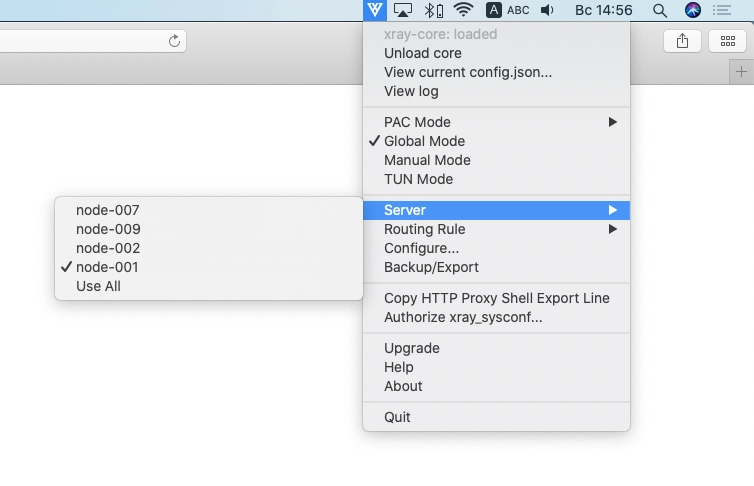Expand the PAC Mode submenu

tap(496, 122)
